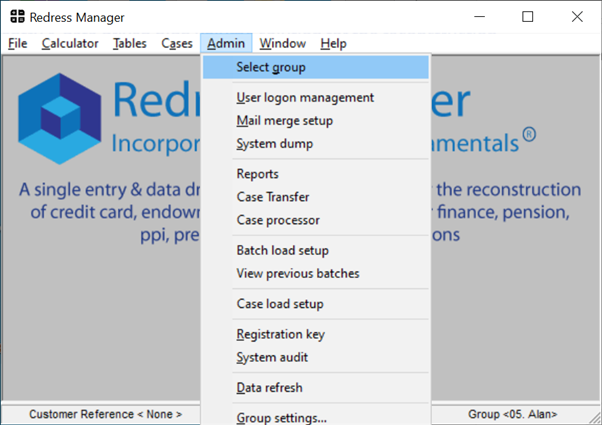Click Customer Reference status bar entry
The width and height of the screenshot is (602, 425).
[106, 414]
